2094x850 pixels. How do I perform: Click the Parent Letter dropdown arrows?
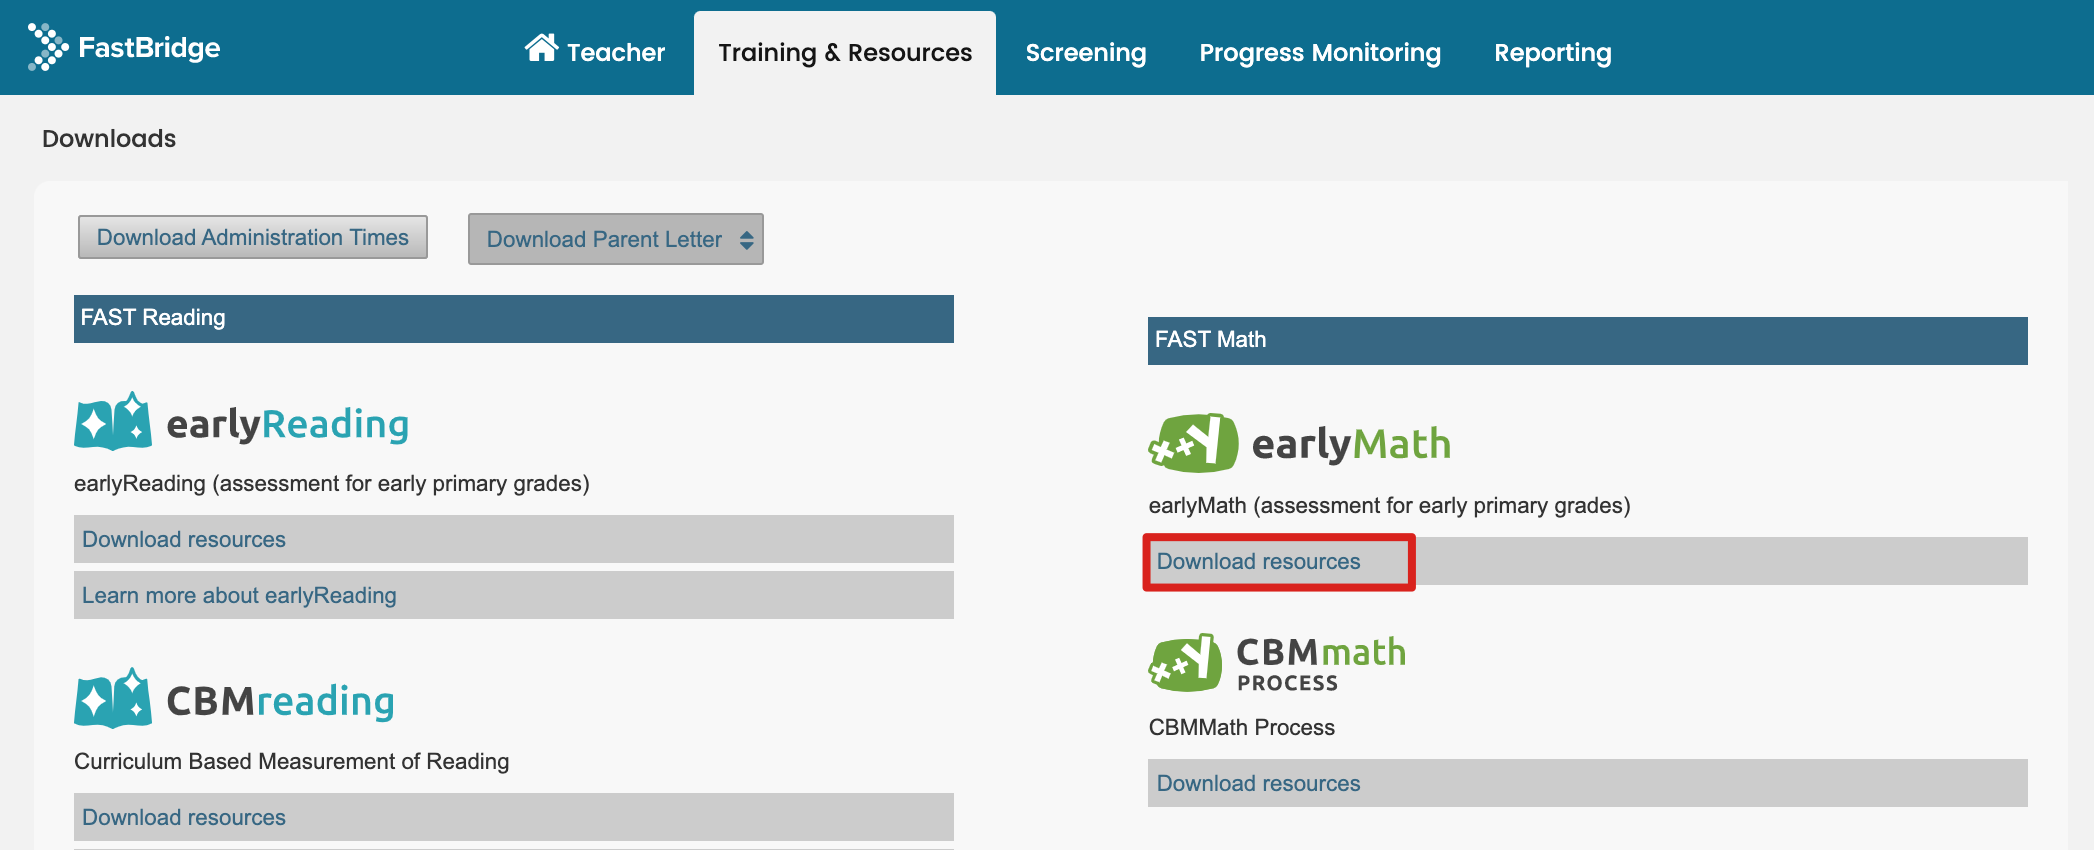[x=746, y=240]
